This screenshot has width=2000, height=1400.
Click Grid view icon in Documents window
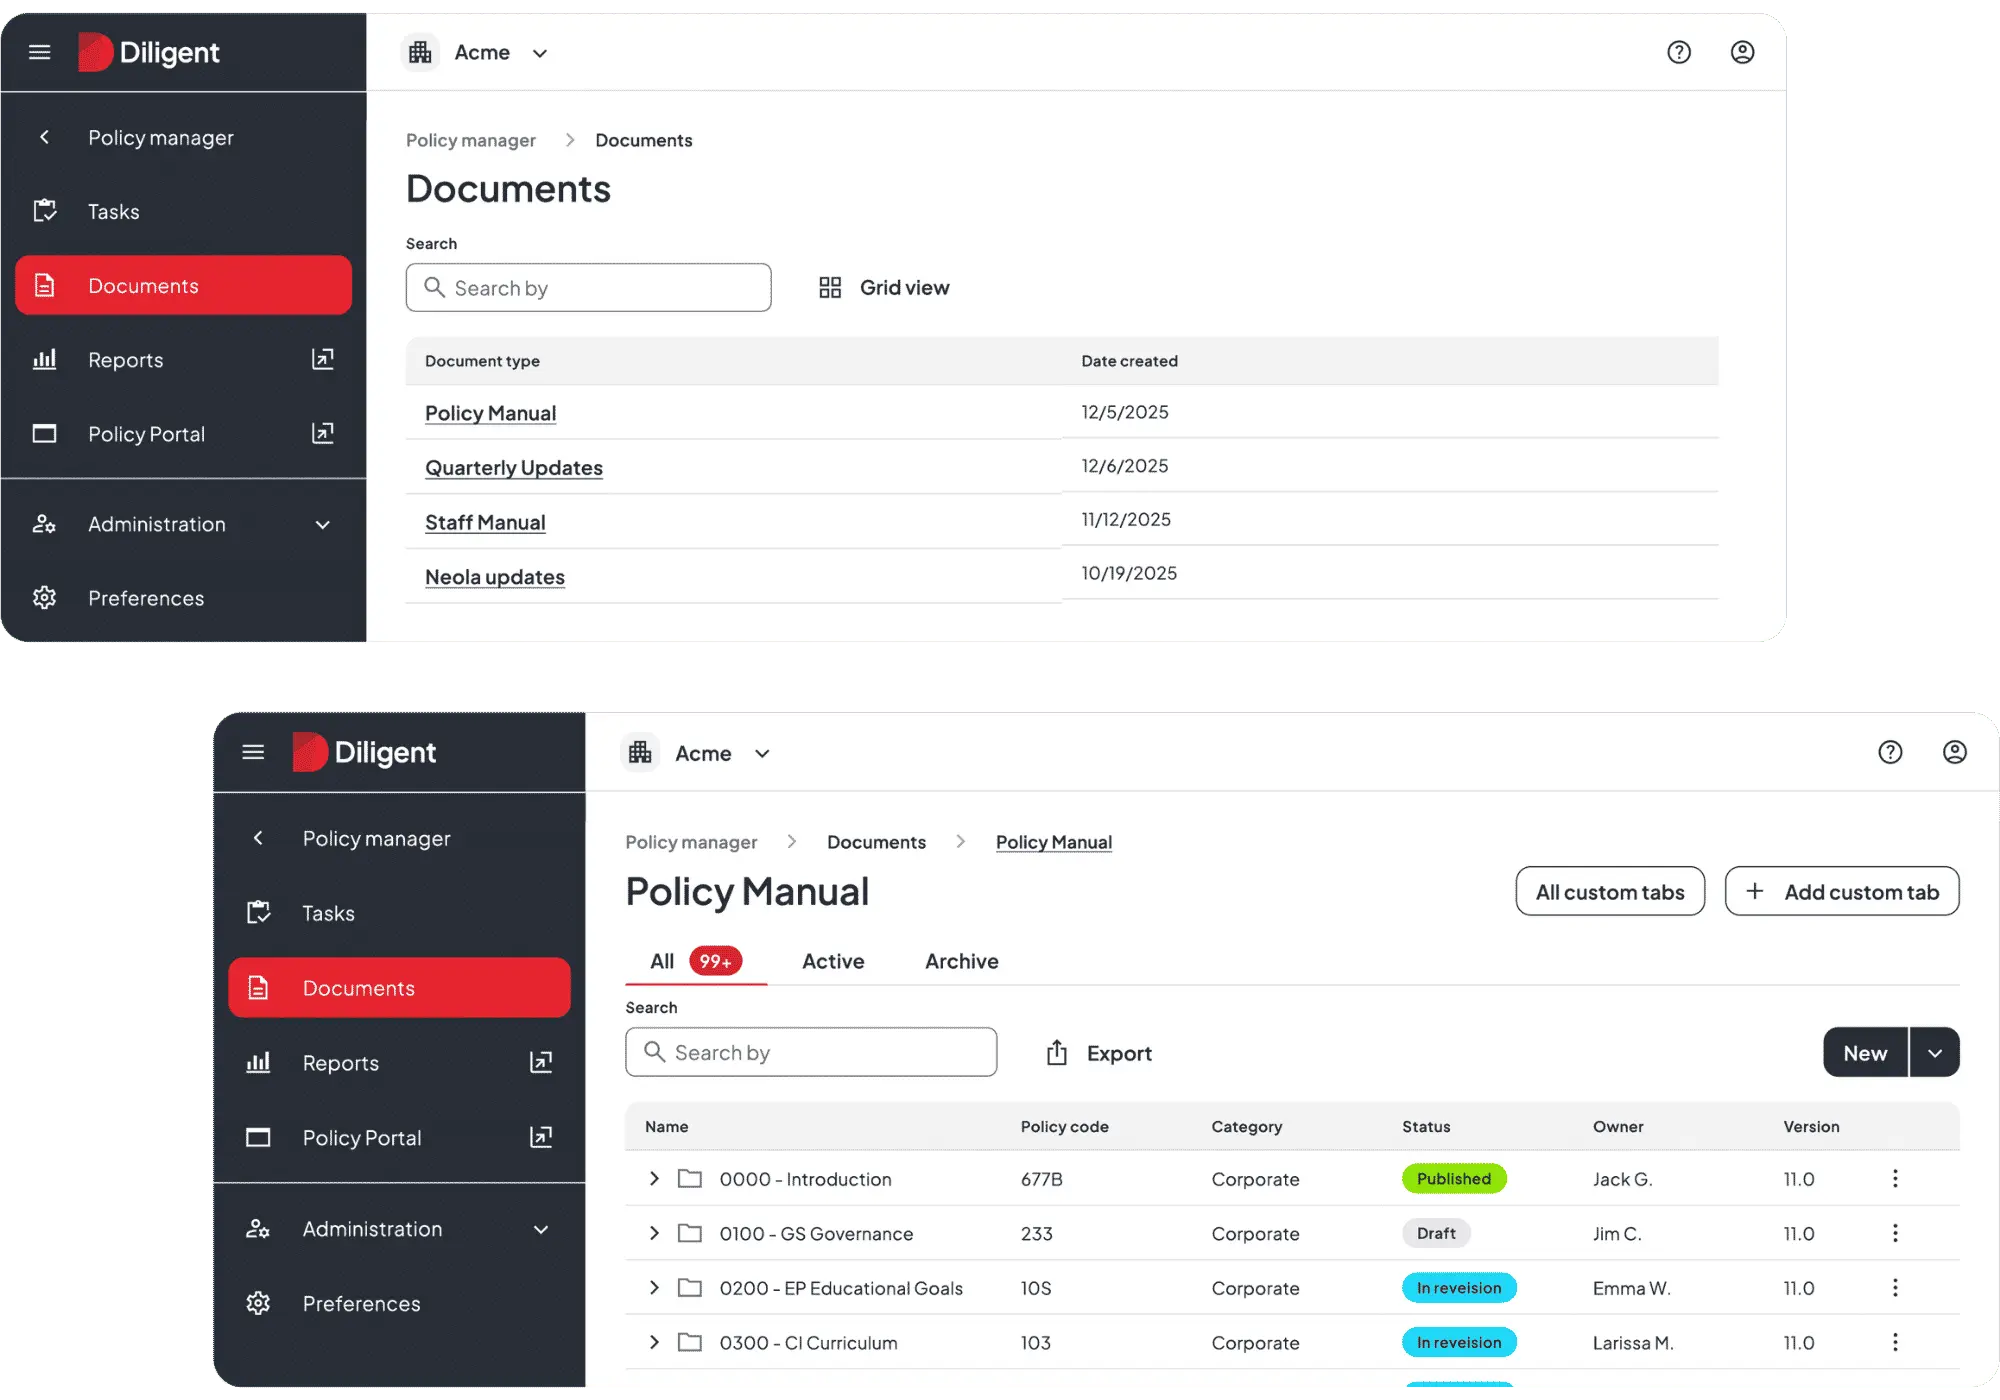(830, 288)
